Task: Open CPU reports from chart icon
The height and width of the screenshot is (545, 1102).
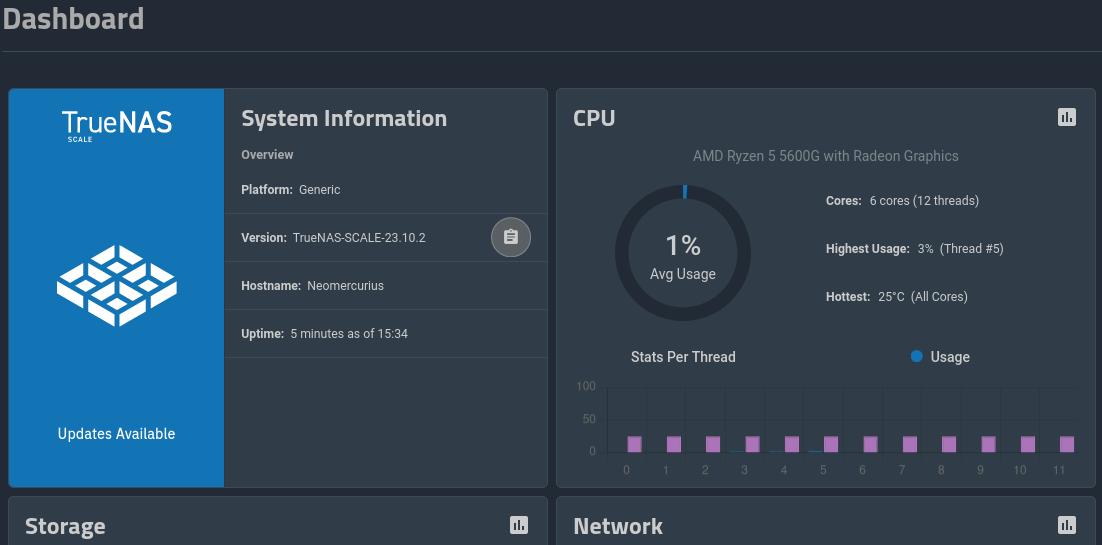Action: (1067, 117)
